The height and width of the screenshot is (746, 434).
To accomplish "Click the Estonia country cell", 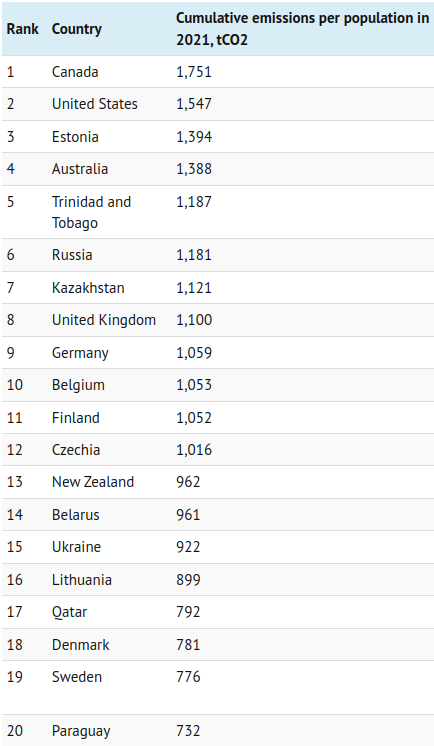I will 75,137.
